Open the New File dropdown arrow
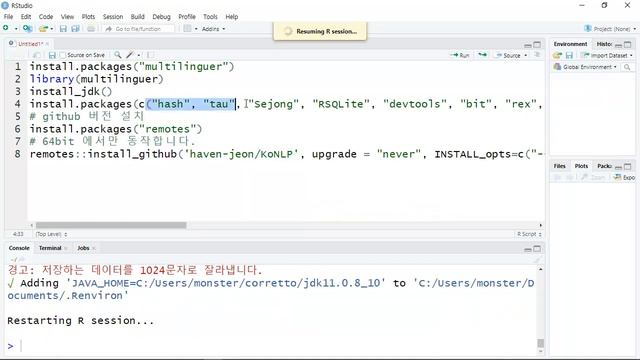The width and height of the screenshot is (640, 360). (16, 29)
